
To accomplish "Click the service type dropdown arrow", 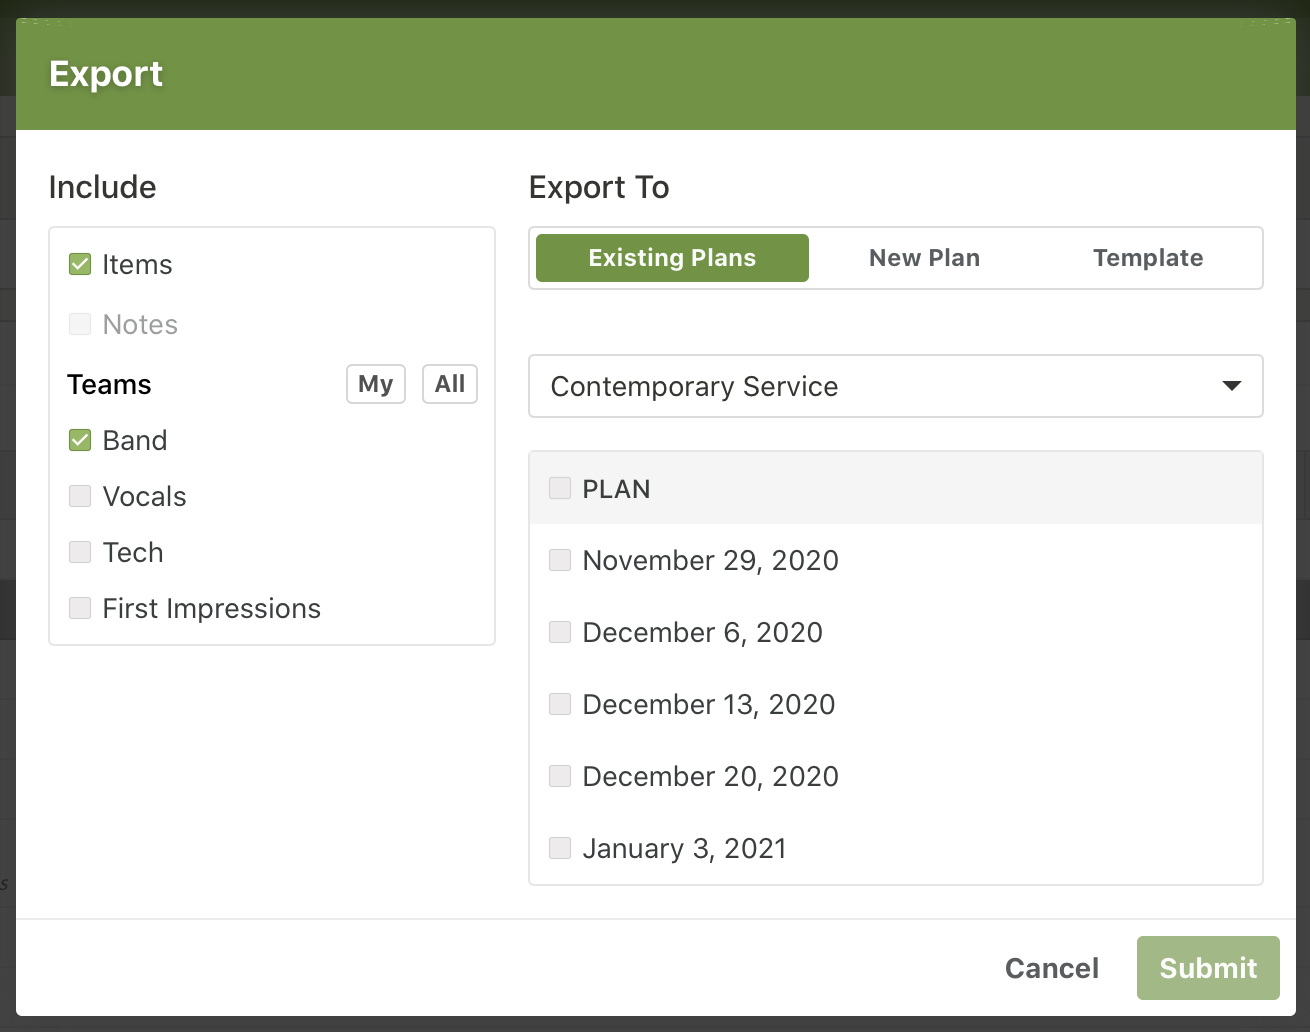I will [1232, 387].
